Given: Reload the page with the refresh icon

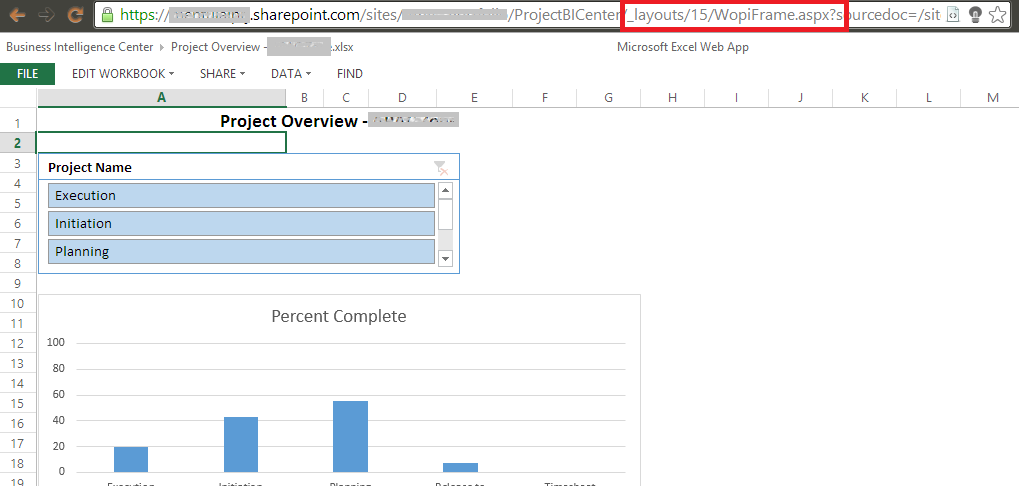Looking at the screenshot, I should [75, 15].
